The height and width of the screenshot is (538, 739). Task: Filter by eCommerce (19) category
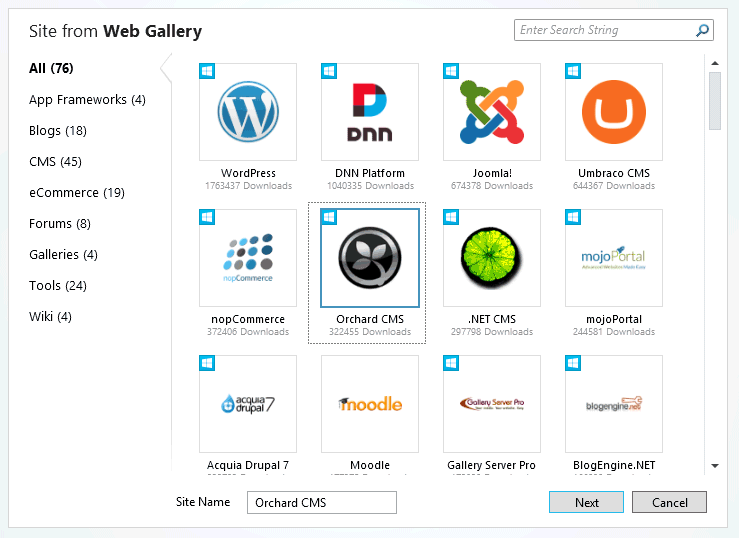[x=77, y=193]
